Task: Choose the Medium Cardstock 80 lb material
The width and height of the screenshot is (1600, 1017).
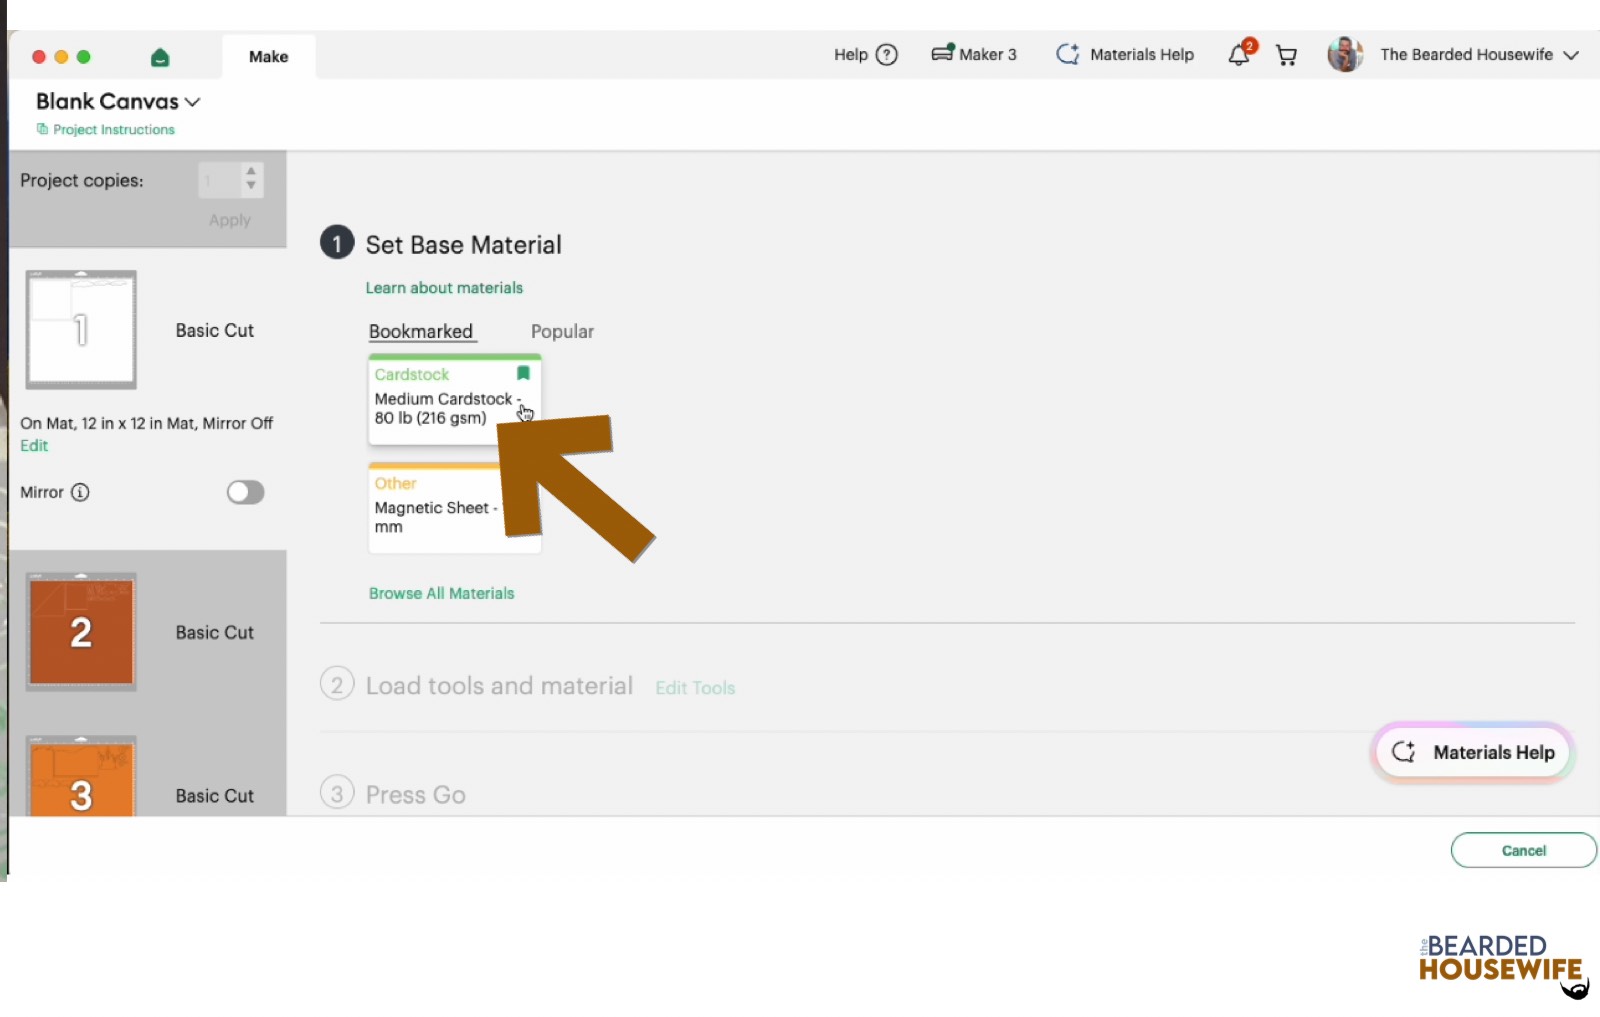Action: (455, 400)
